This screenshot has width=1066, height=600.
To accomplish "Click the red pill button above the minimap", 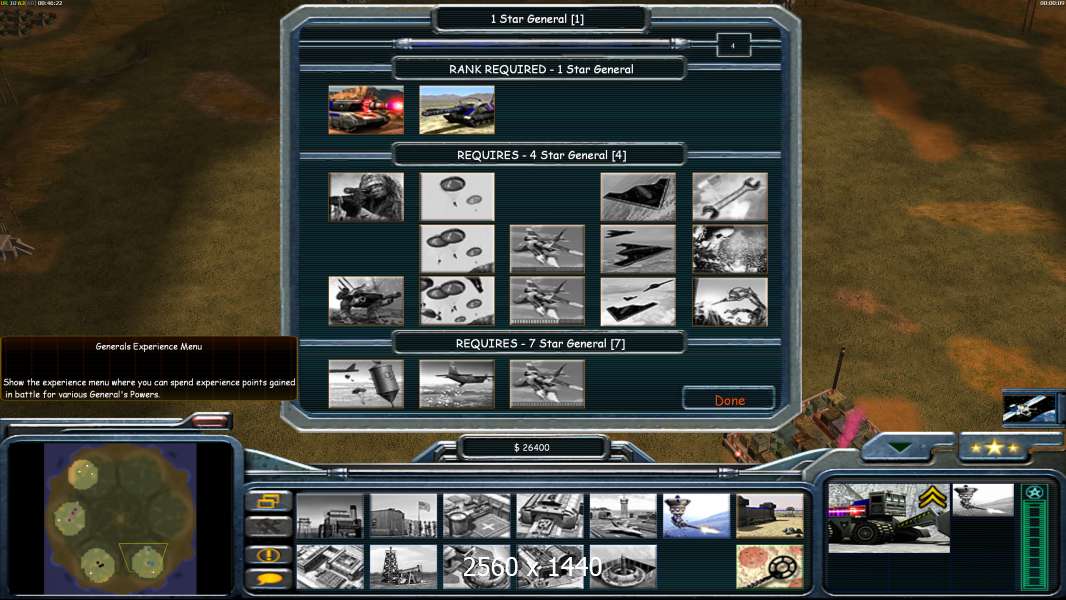I will pyautogui.click(x=209, y=422).
